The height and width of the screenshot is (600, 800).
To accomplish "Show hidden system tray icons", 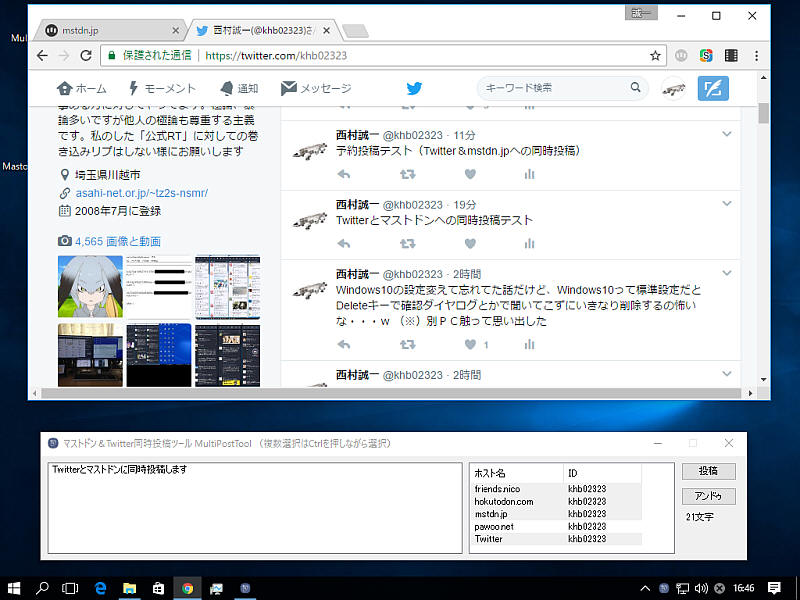I will tap(645, 588).
